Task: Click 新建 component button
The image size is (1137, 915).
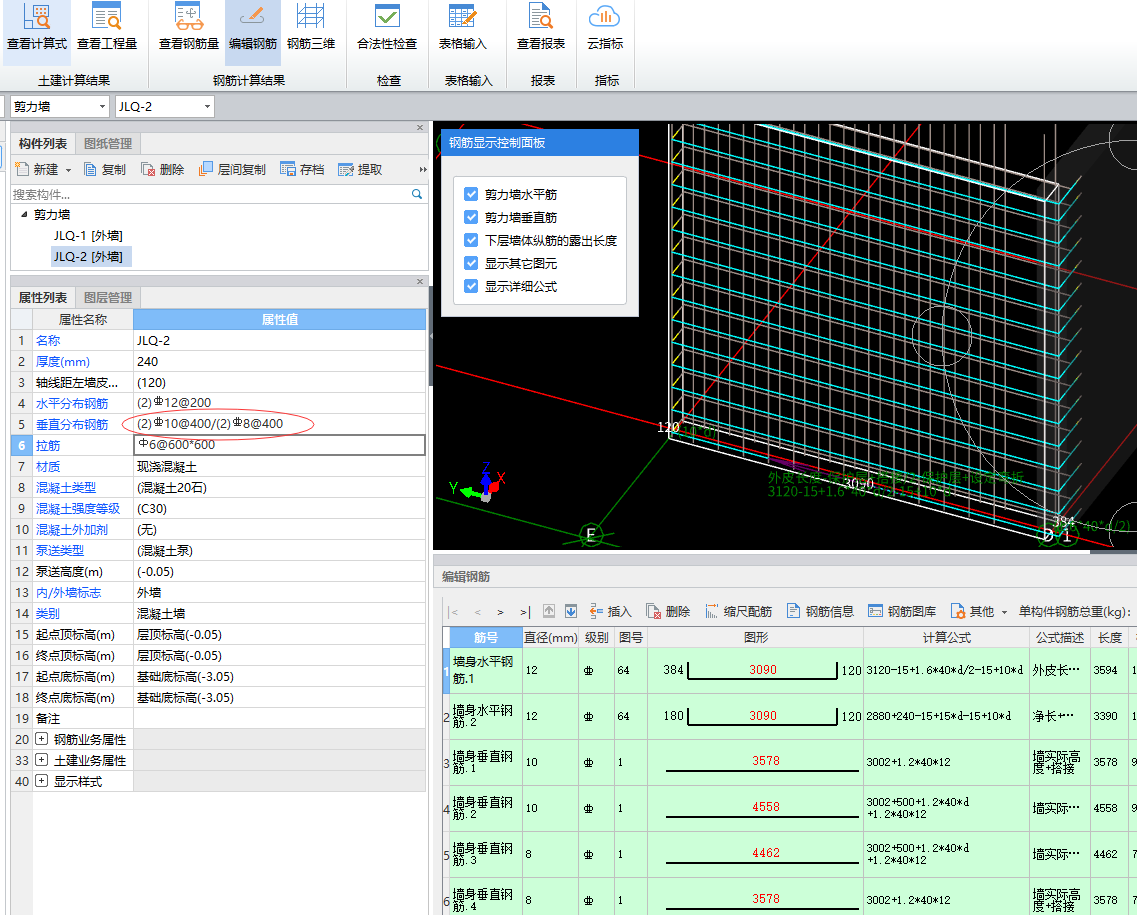Action: [x=37, y=170]
